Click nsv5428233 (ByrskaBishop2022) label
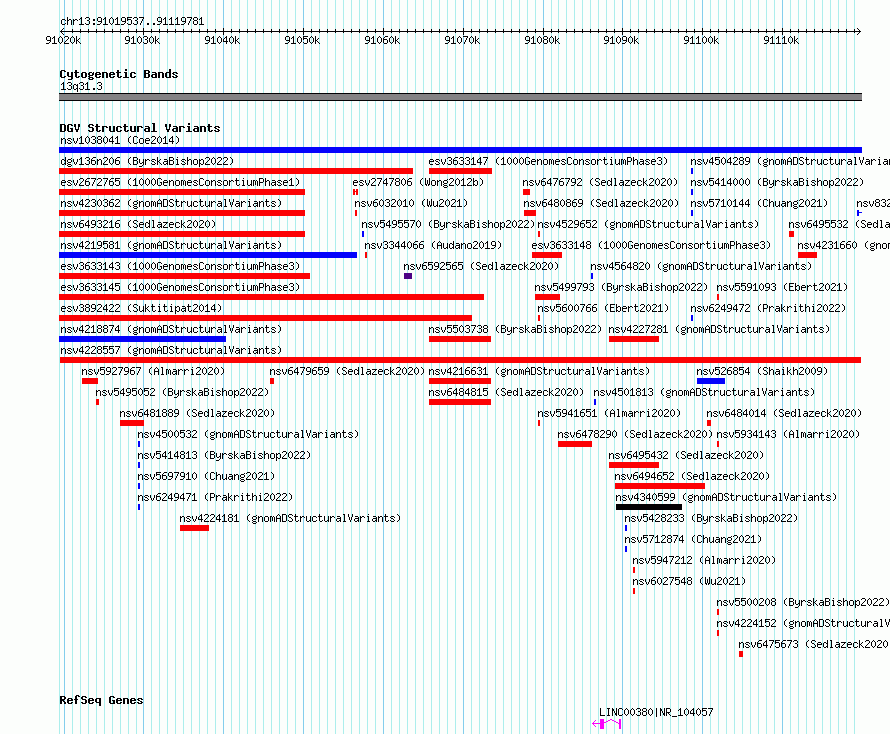 (x=711, y=518)
